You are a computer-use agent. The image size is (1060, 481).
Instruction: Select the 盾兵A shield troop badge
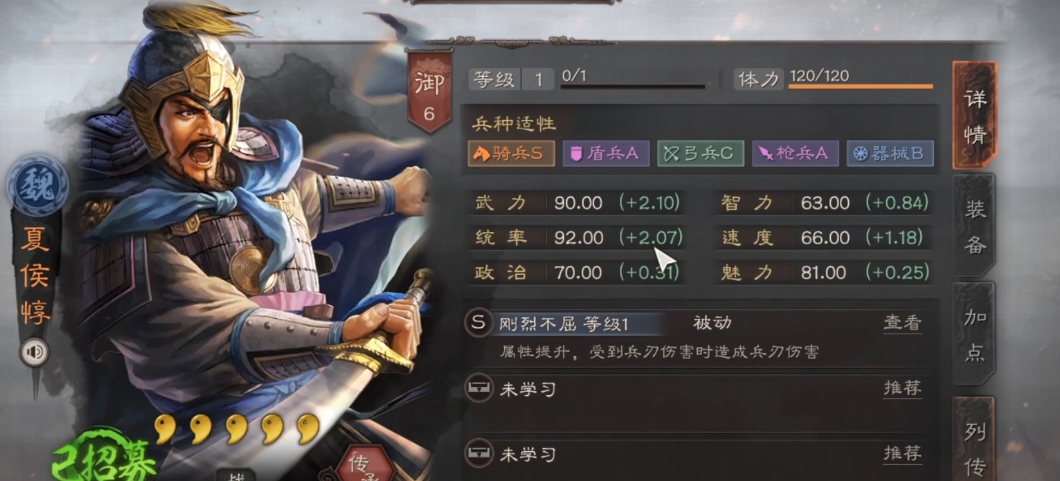[x=606, y=153]
